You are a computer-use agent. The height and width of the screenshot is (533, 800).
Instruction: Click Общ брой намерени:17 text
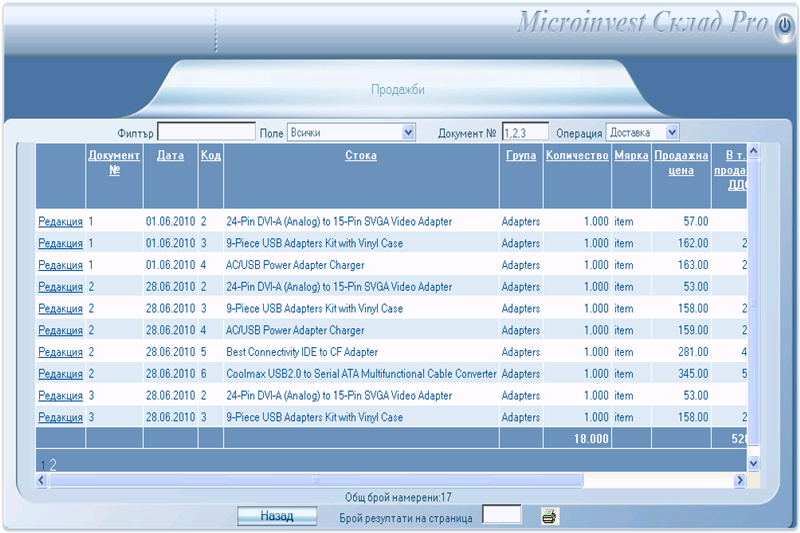[398, 497]
